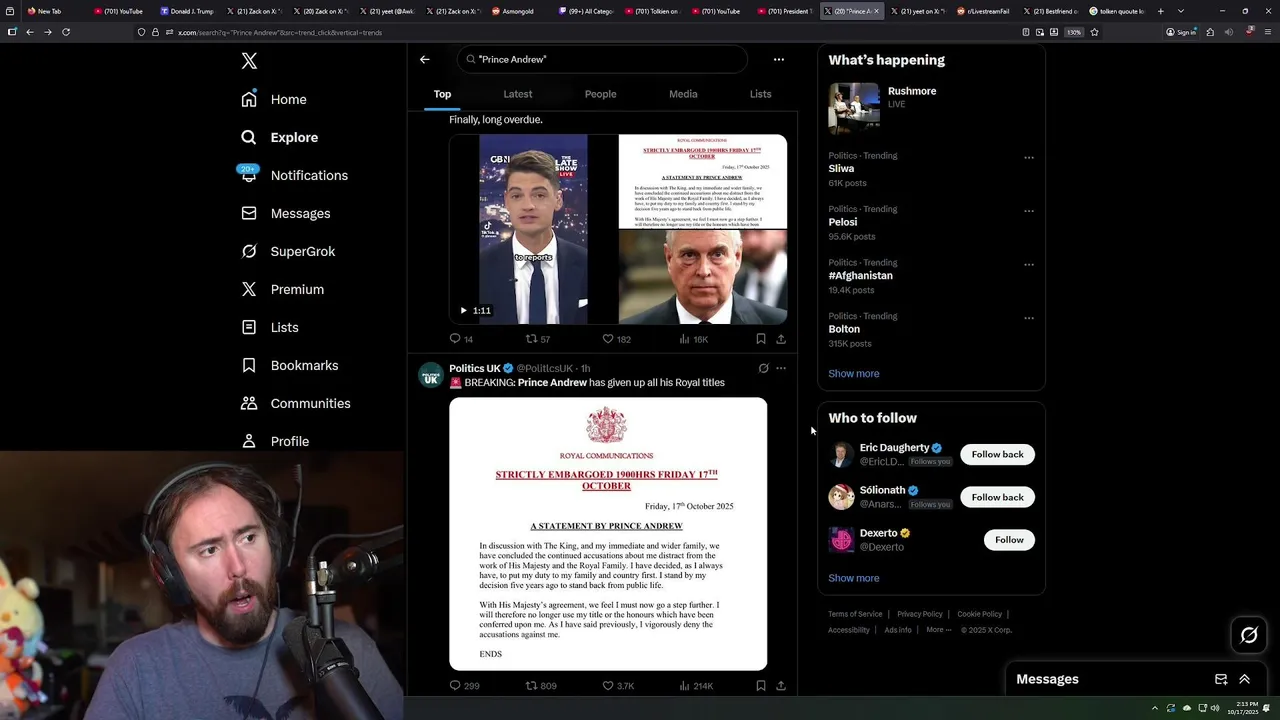Open volume icon in system tray
The width and height of the screenshot is (1280, 720).
pyautogui.click(x=1215, y=708)
